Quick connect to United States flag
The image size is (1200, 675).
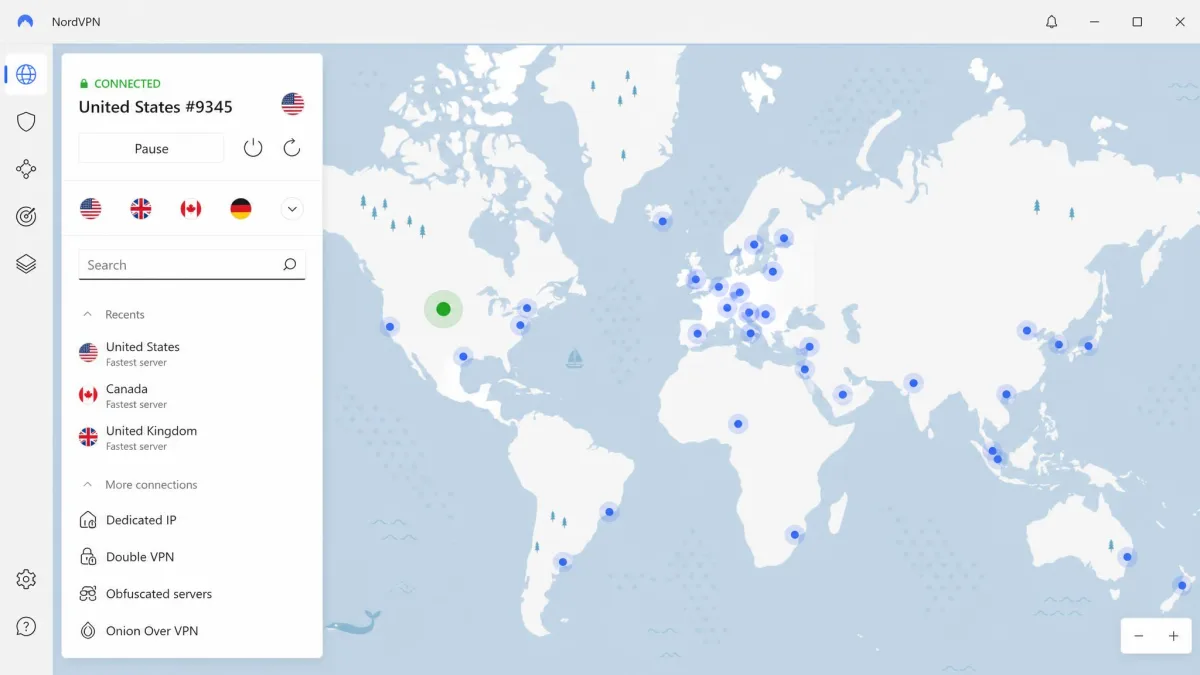pos(91,209)
